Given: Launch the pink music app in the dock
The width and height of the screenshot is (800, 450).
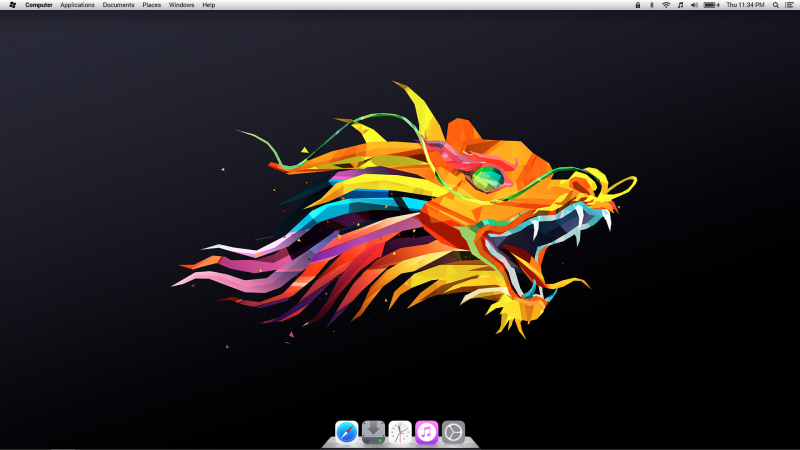Looking at the screenshot, I should [x=427, y=432].
